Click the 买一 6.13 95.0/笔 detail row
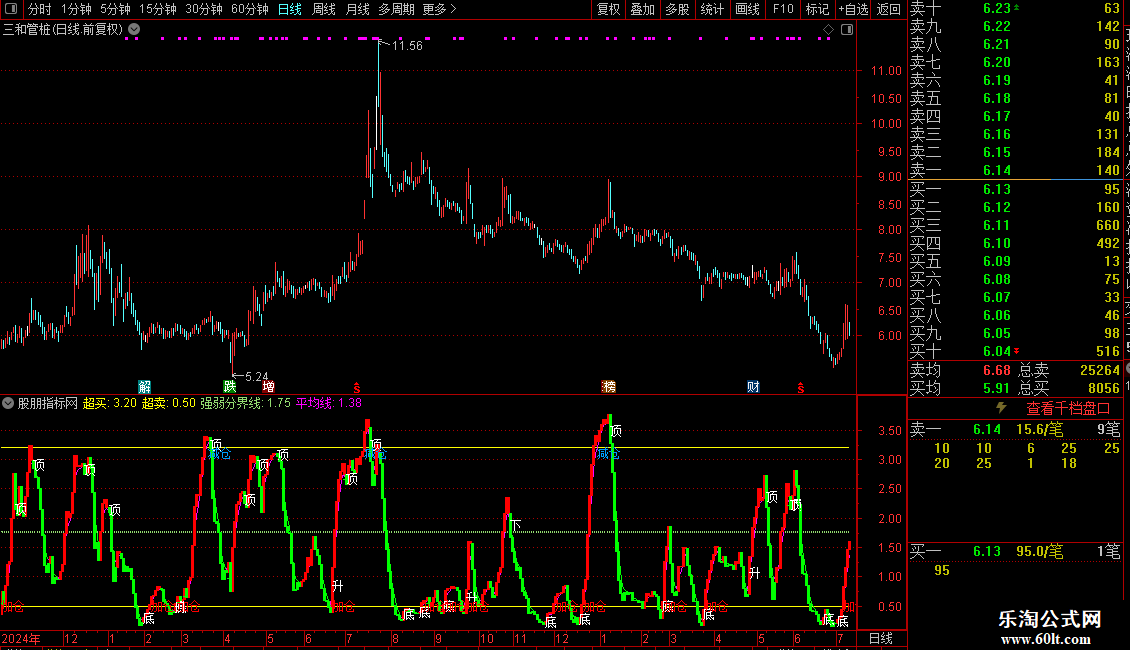The image size is (1130, 650). point(1015,551)
